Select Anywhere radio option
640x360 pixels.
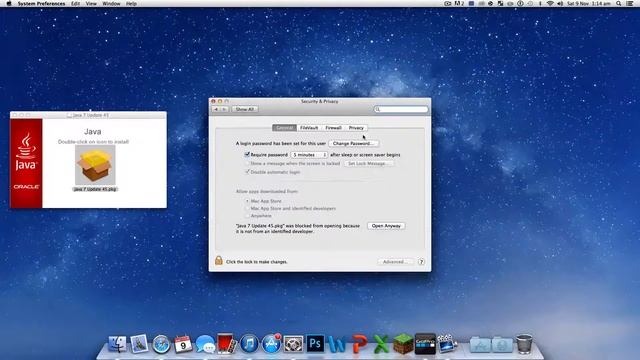247,216
